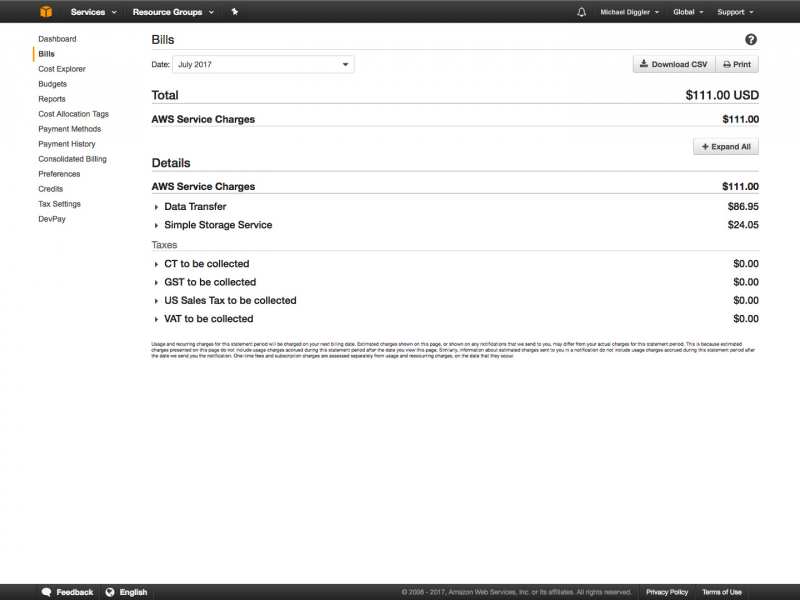This screenshot has height=600, width=800.
Task: Print the current bill
Action: [737, 64]
